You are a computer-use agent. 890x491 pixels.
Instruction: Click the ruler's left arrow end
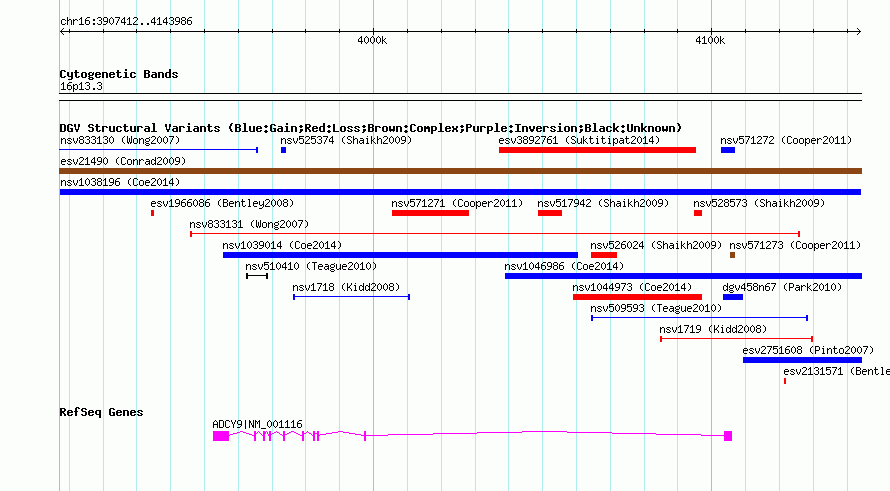pyautogui.click(x=62, y=32)
